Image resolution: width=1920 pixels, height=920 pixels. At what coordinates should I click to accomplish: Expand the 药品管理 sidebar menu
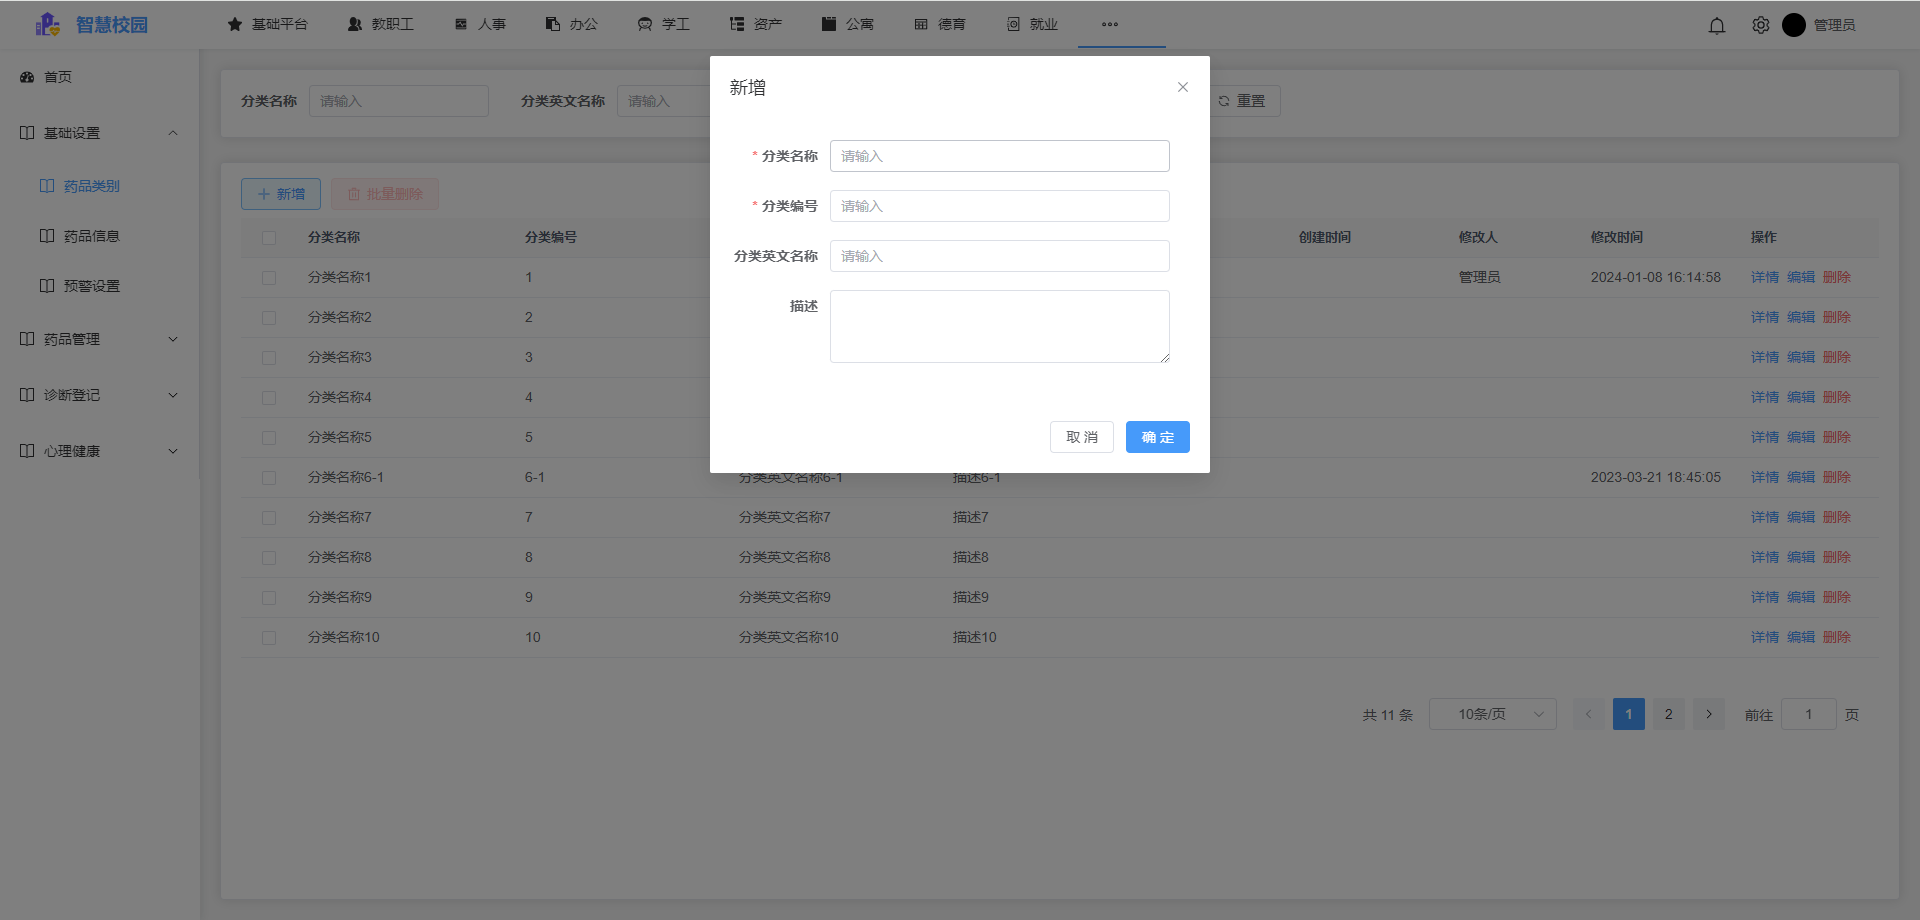100,339
